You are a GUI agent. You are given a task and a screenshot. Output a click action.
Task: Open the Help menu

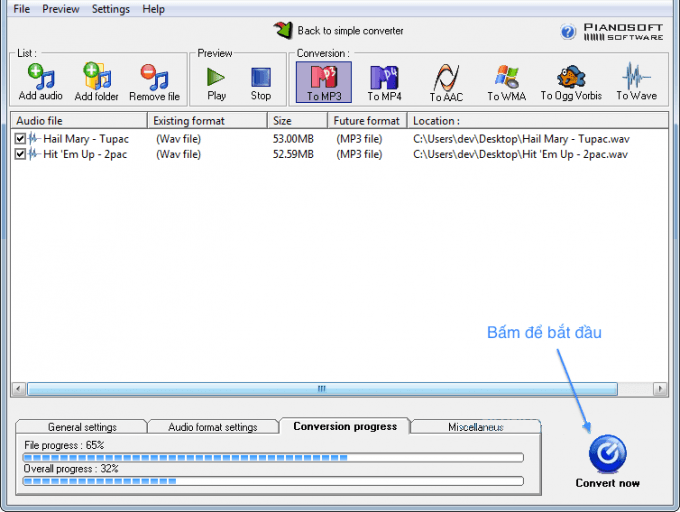pos(154,9)
